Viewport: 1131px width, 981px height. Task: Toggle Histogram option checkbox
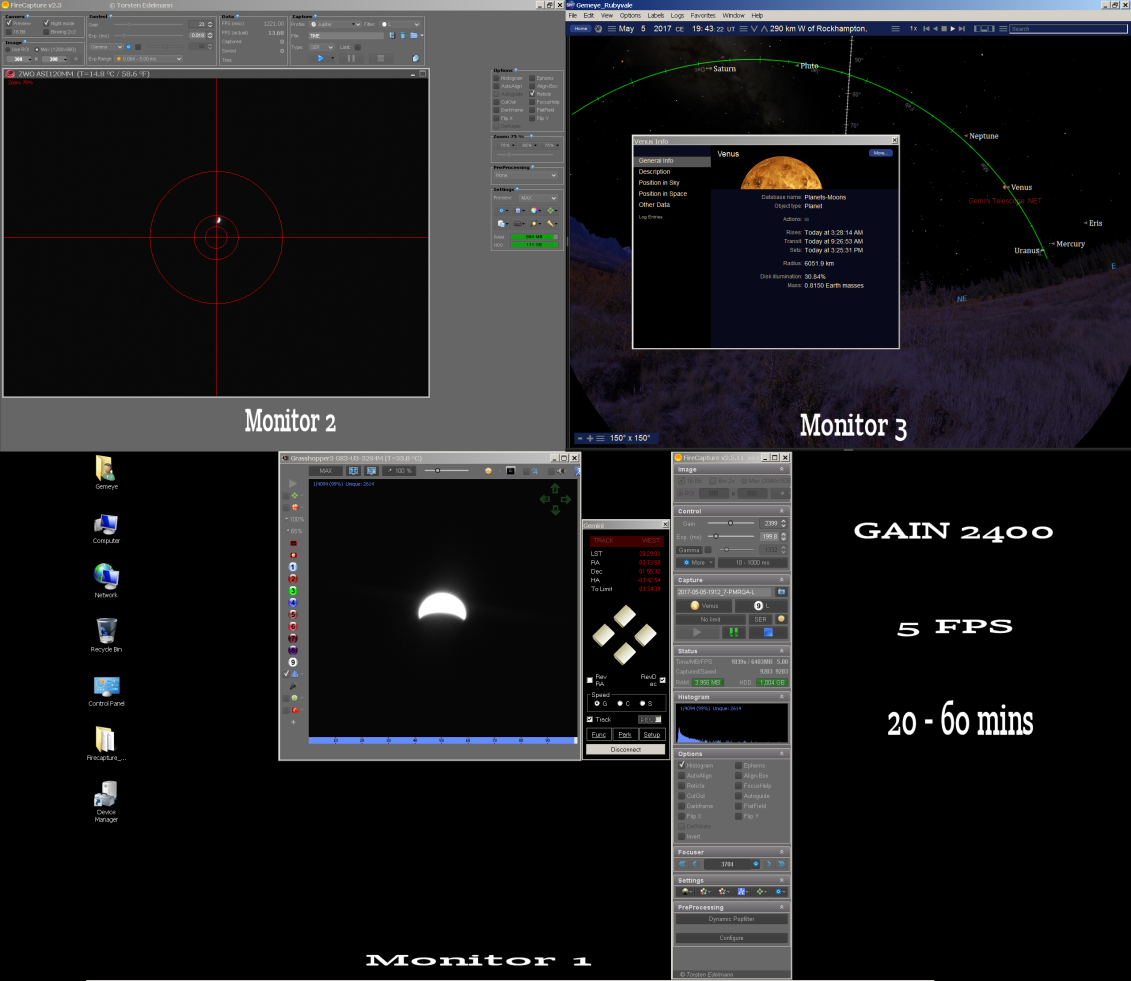point(682,765)
